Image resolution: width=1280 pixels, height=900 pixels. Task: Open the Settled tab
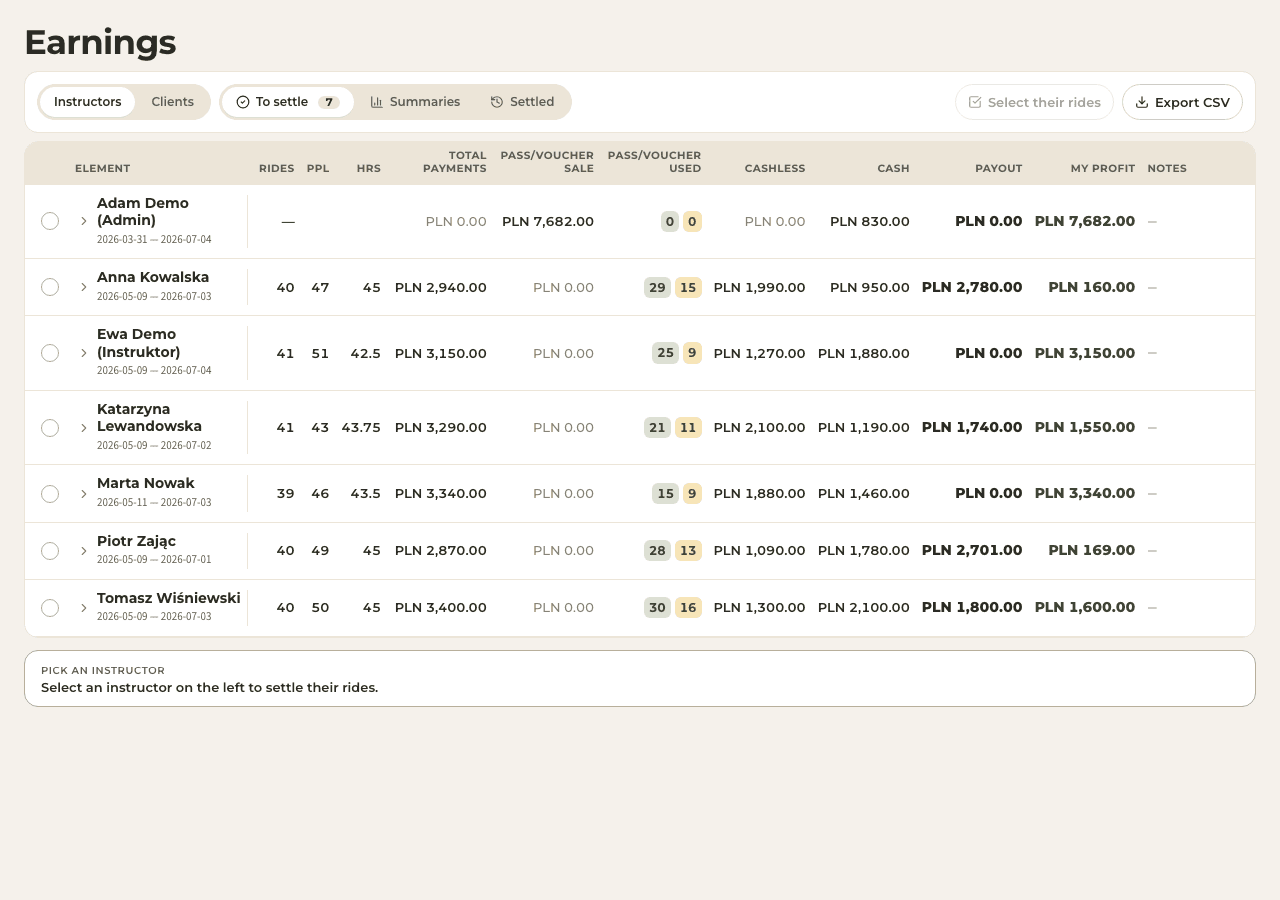tap(522, 102)
